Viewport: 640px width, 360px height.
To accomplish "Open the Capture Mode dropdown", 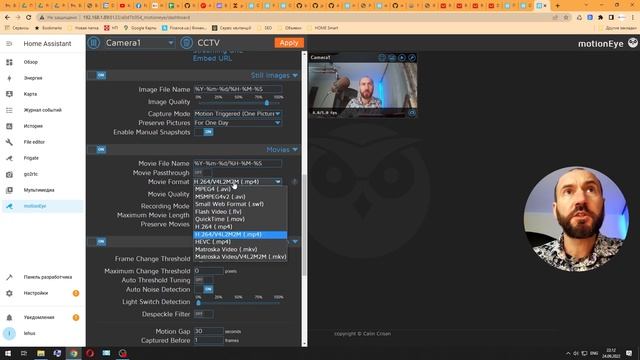I will 238,113.
